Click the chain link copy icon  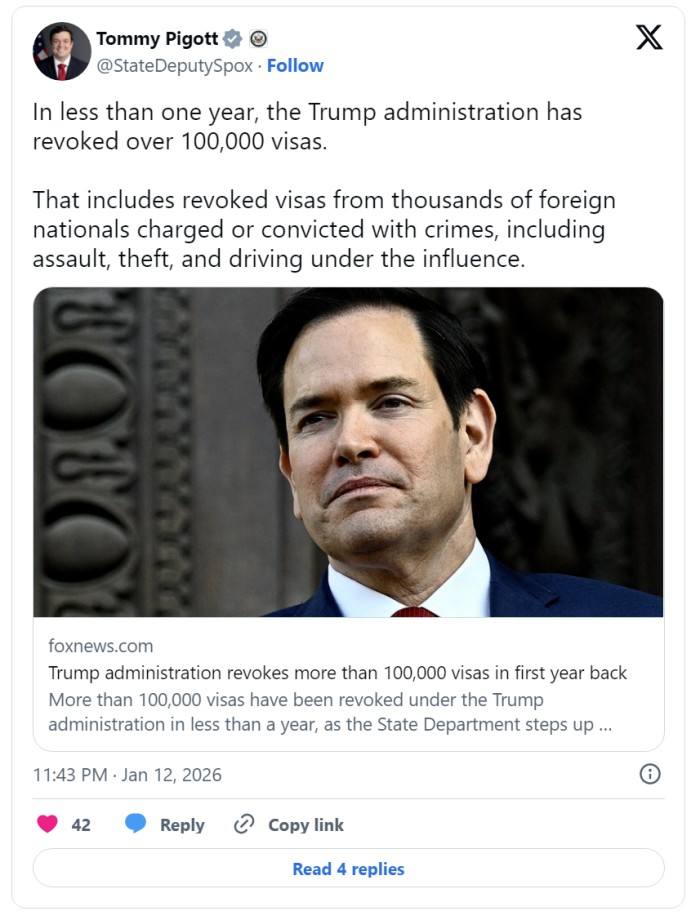(244, 825)
